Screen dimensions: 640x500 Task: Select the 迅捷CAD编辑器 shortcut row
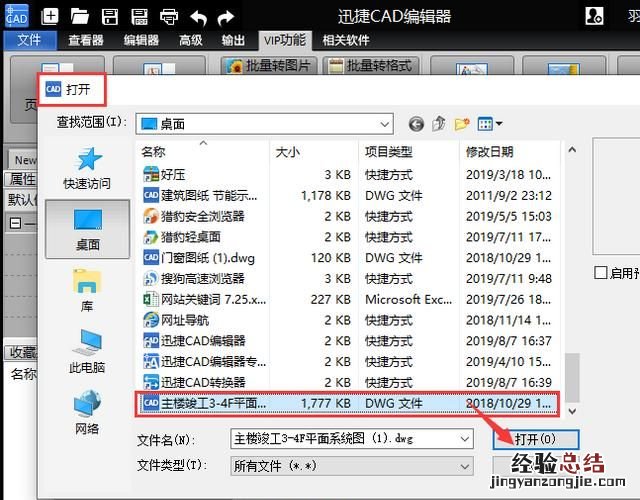coord(348,341)
